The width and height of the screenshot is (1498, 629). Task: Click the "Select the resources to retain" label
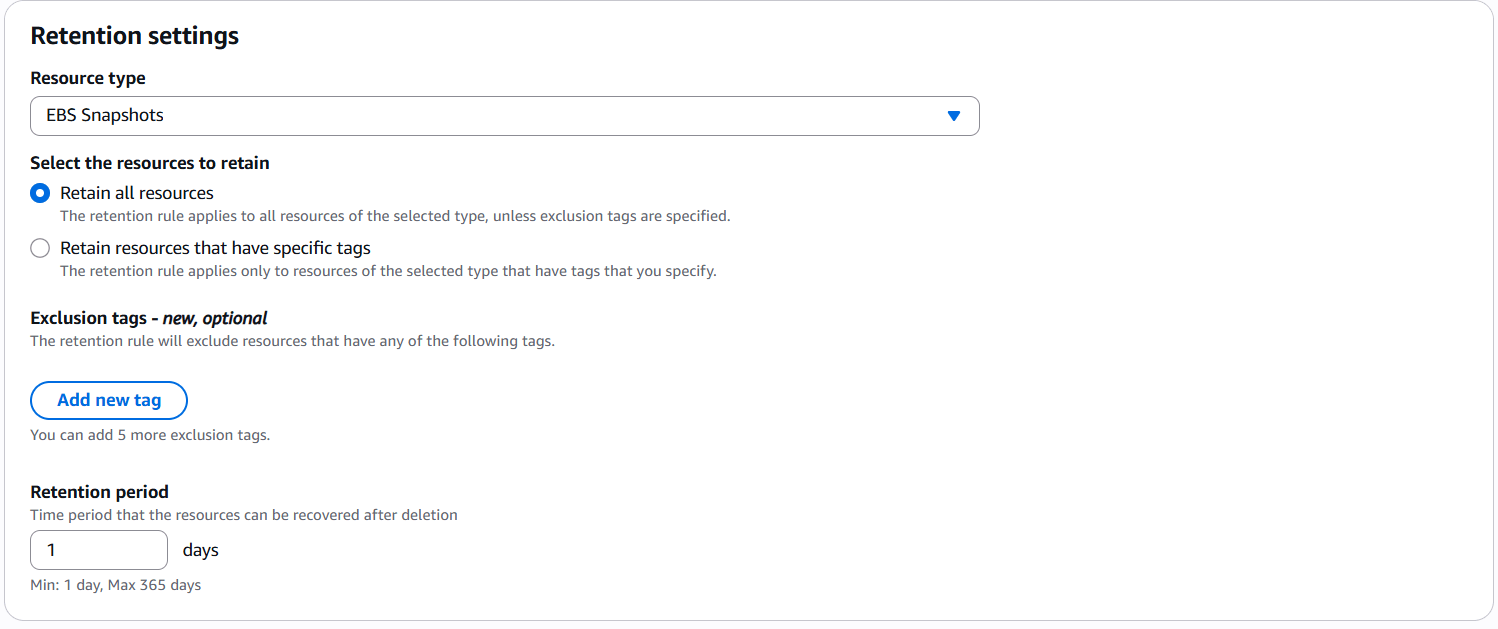(150, 163)
